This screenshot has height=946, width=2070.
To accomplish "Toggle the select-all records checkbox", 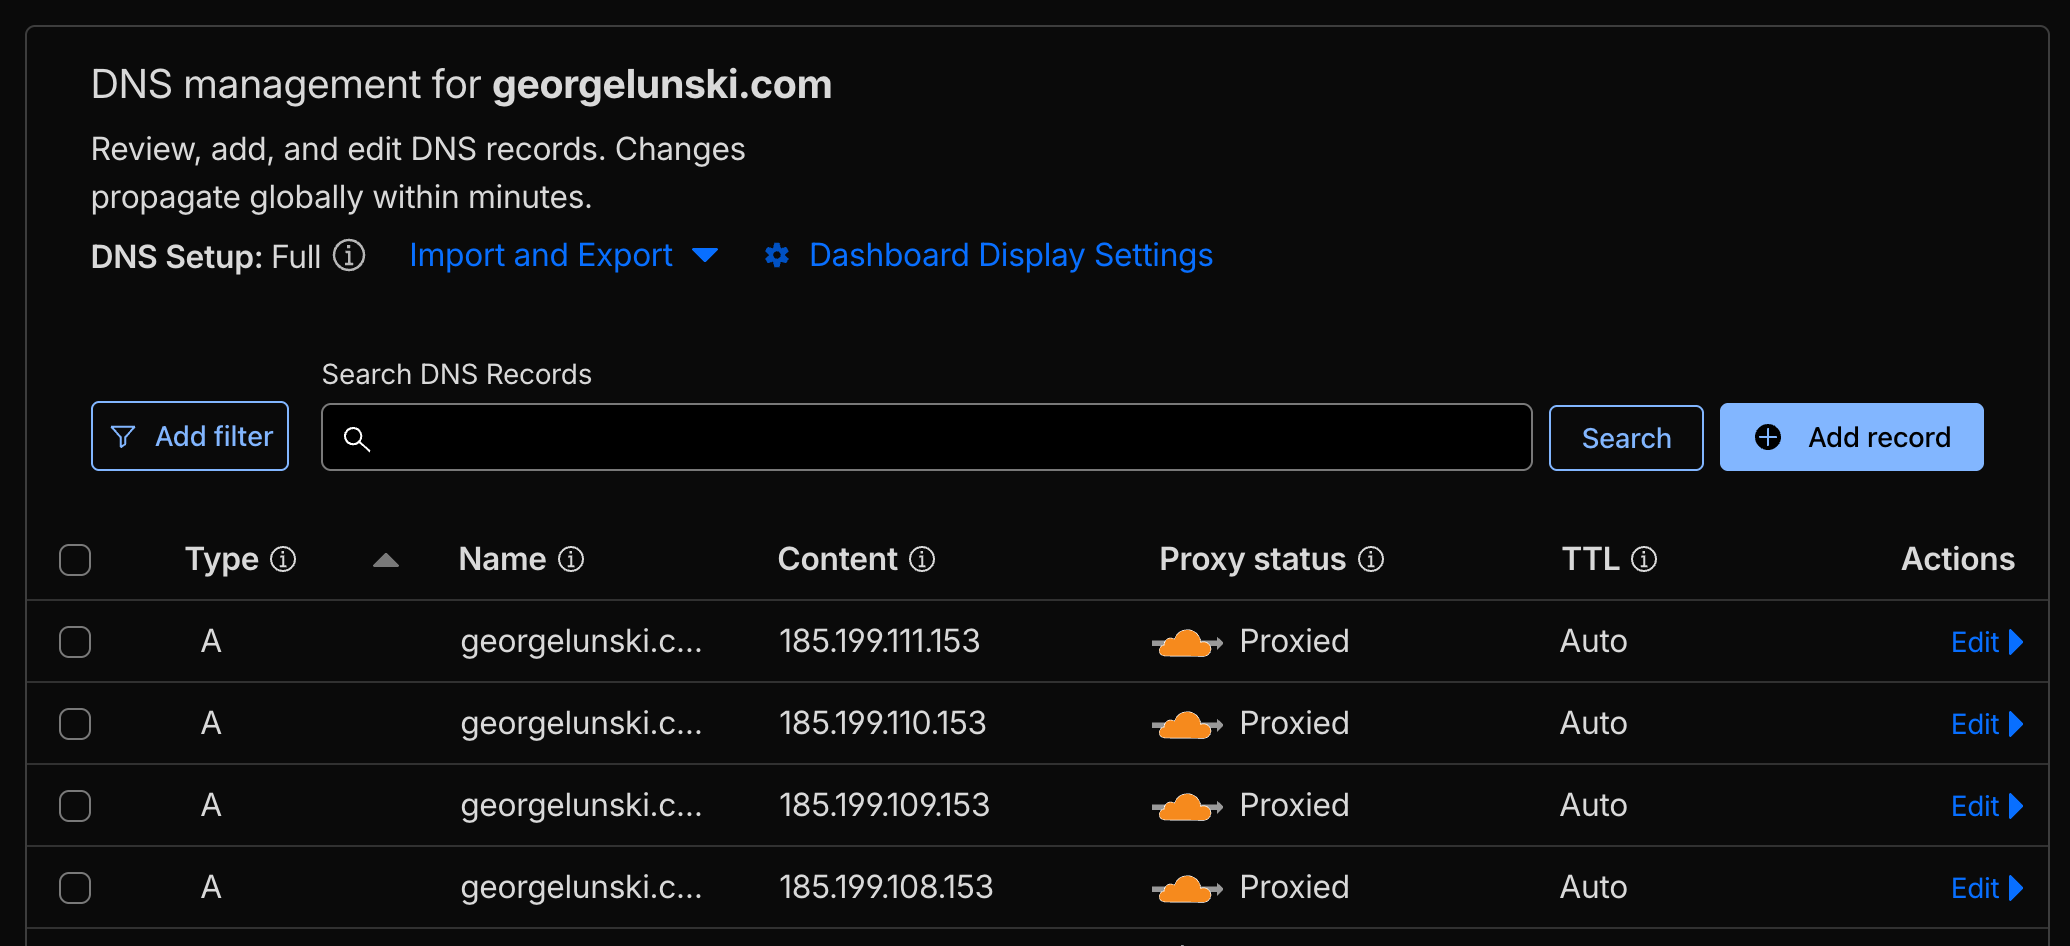I will (75, 560).
